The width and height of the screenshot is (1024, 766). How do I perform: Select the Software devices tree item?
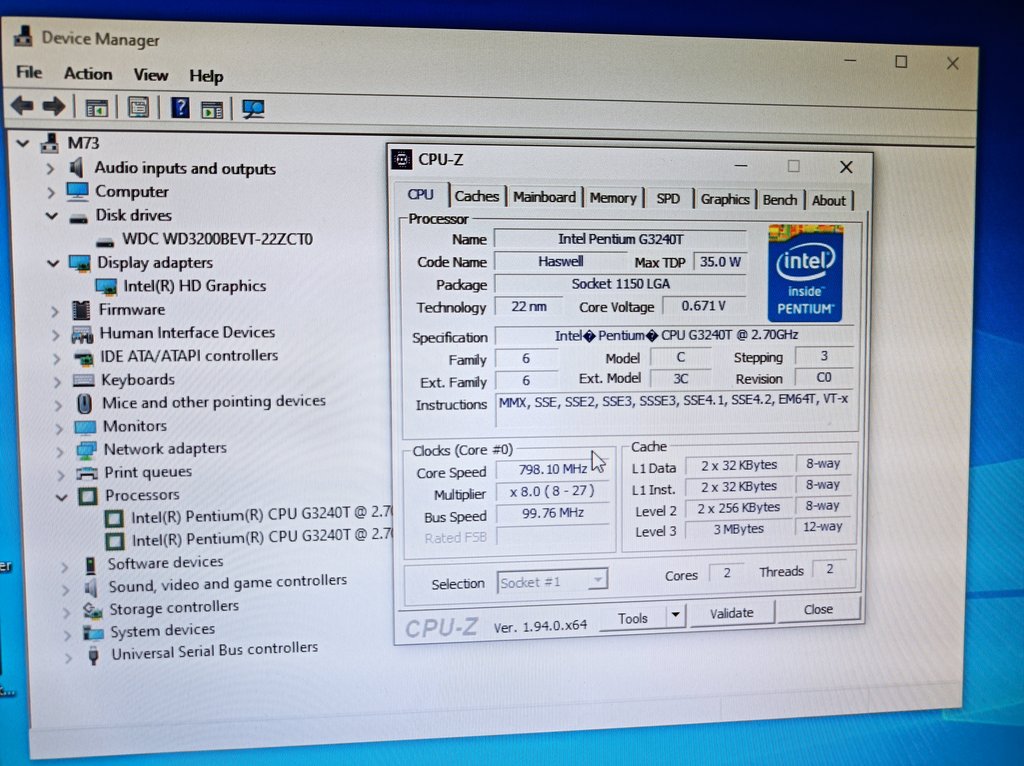pos(165,562)
